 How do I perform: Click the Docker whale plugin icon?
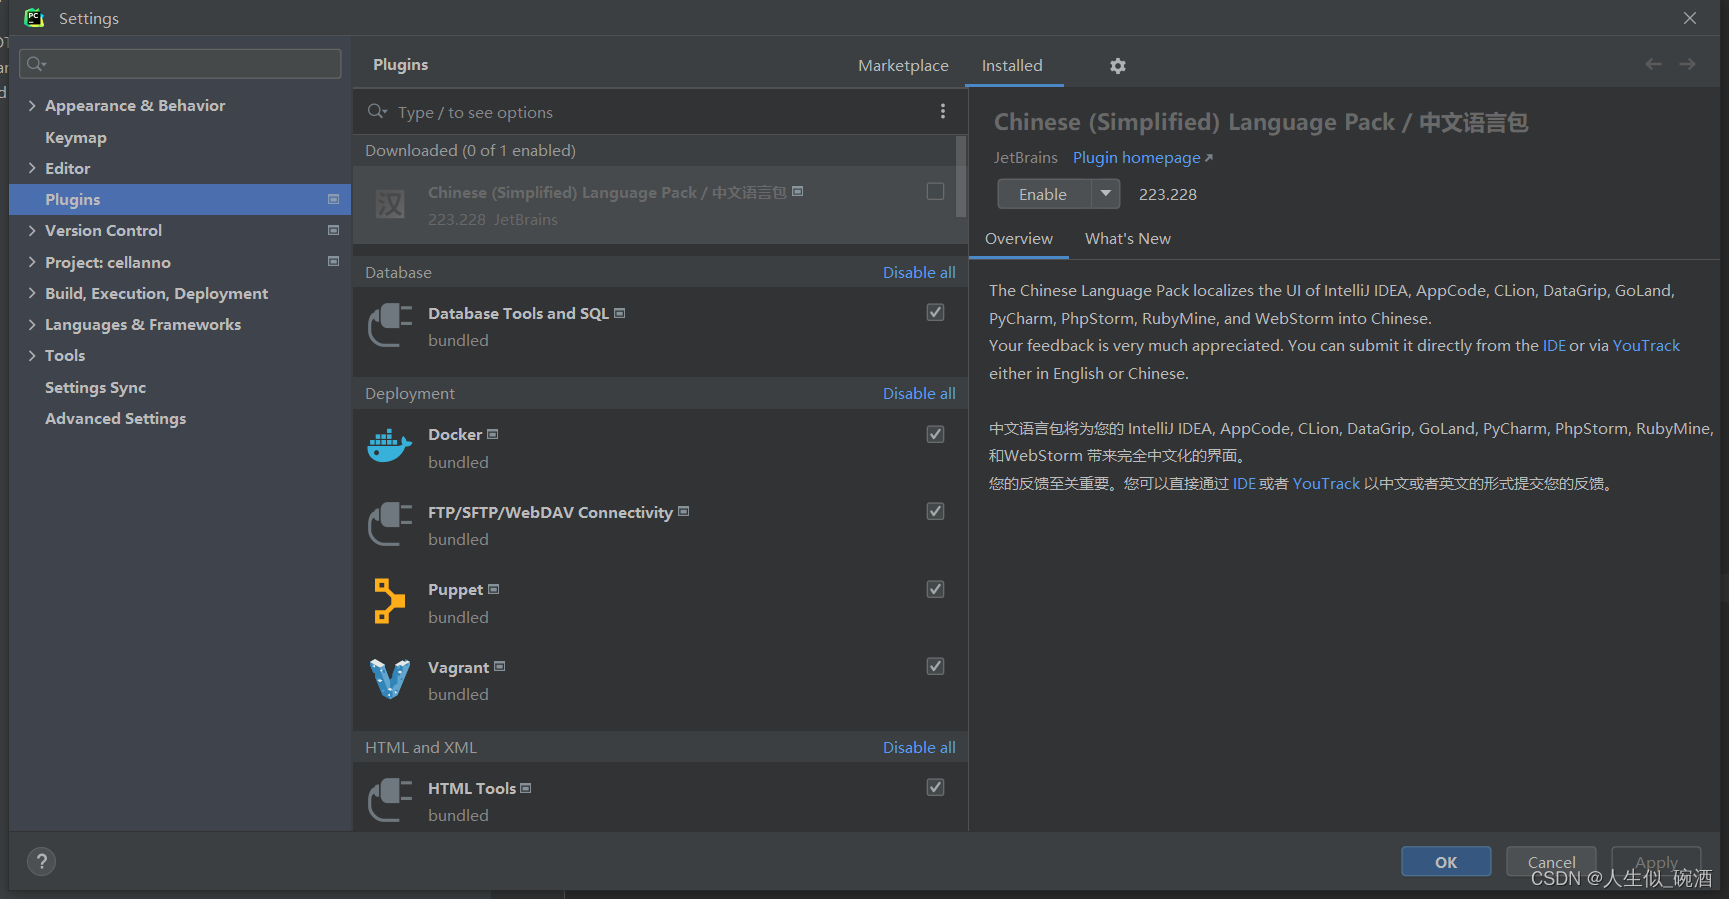[x=390, y=446]
